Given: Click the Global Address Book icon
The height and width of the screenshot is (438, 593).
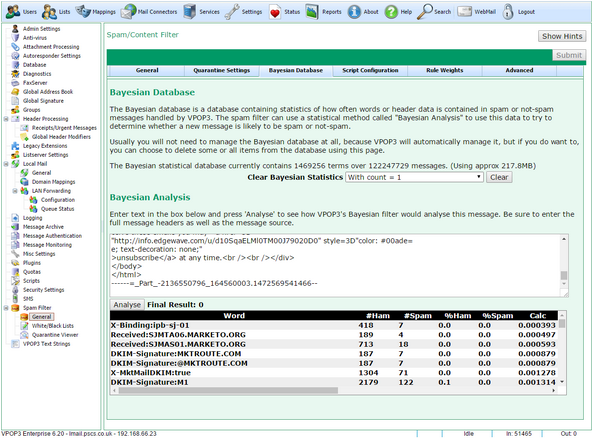Looking at the screenshot, I should tap(15, 92).
